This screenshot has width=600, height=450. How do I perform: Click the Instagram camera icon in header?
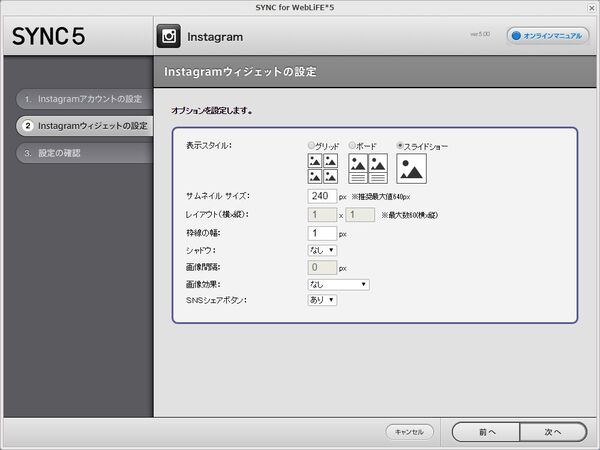tap(168, 36)
